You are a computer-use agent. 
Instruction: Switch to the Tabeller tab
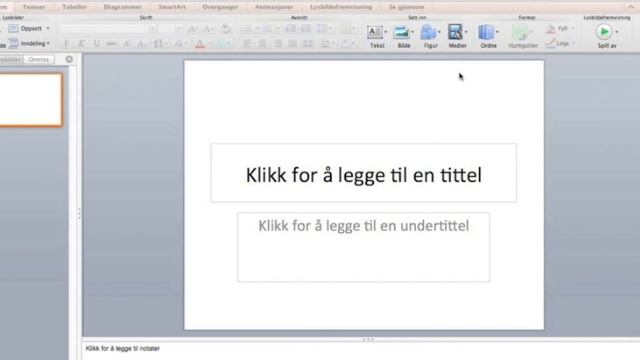74,7
